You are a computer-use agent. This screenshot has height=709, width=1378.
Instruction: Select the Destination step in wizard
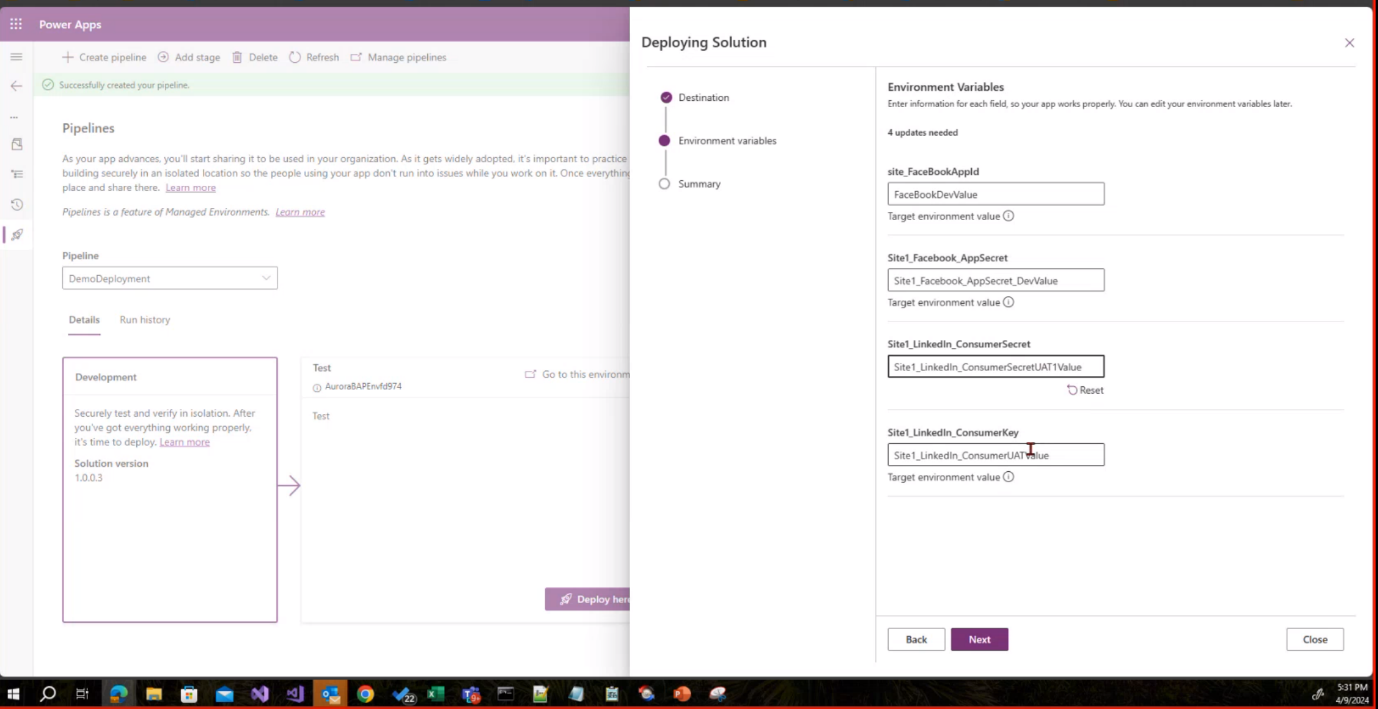pyautogui.click(x=695, y=98)
